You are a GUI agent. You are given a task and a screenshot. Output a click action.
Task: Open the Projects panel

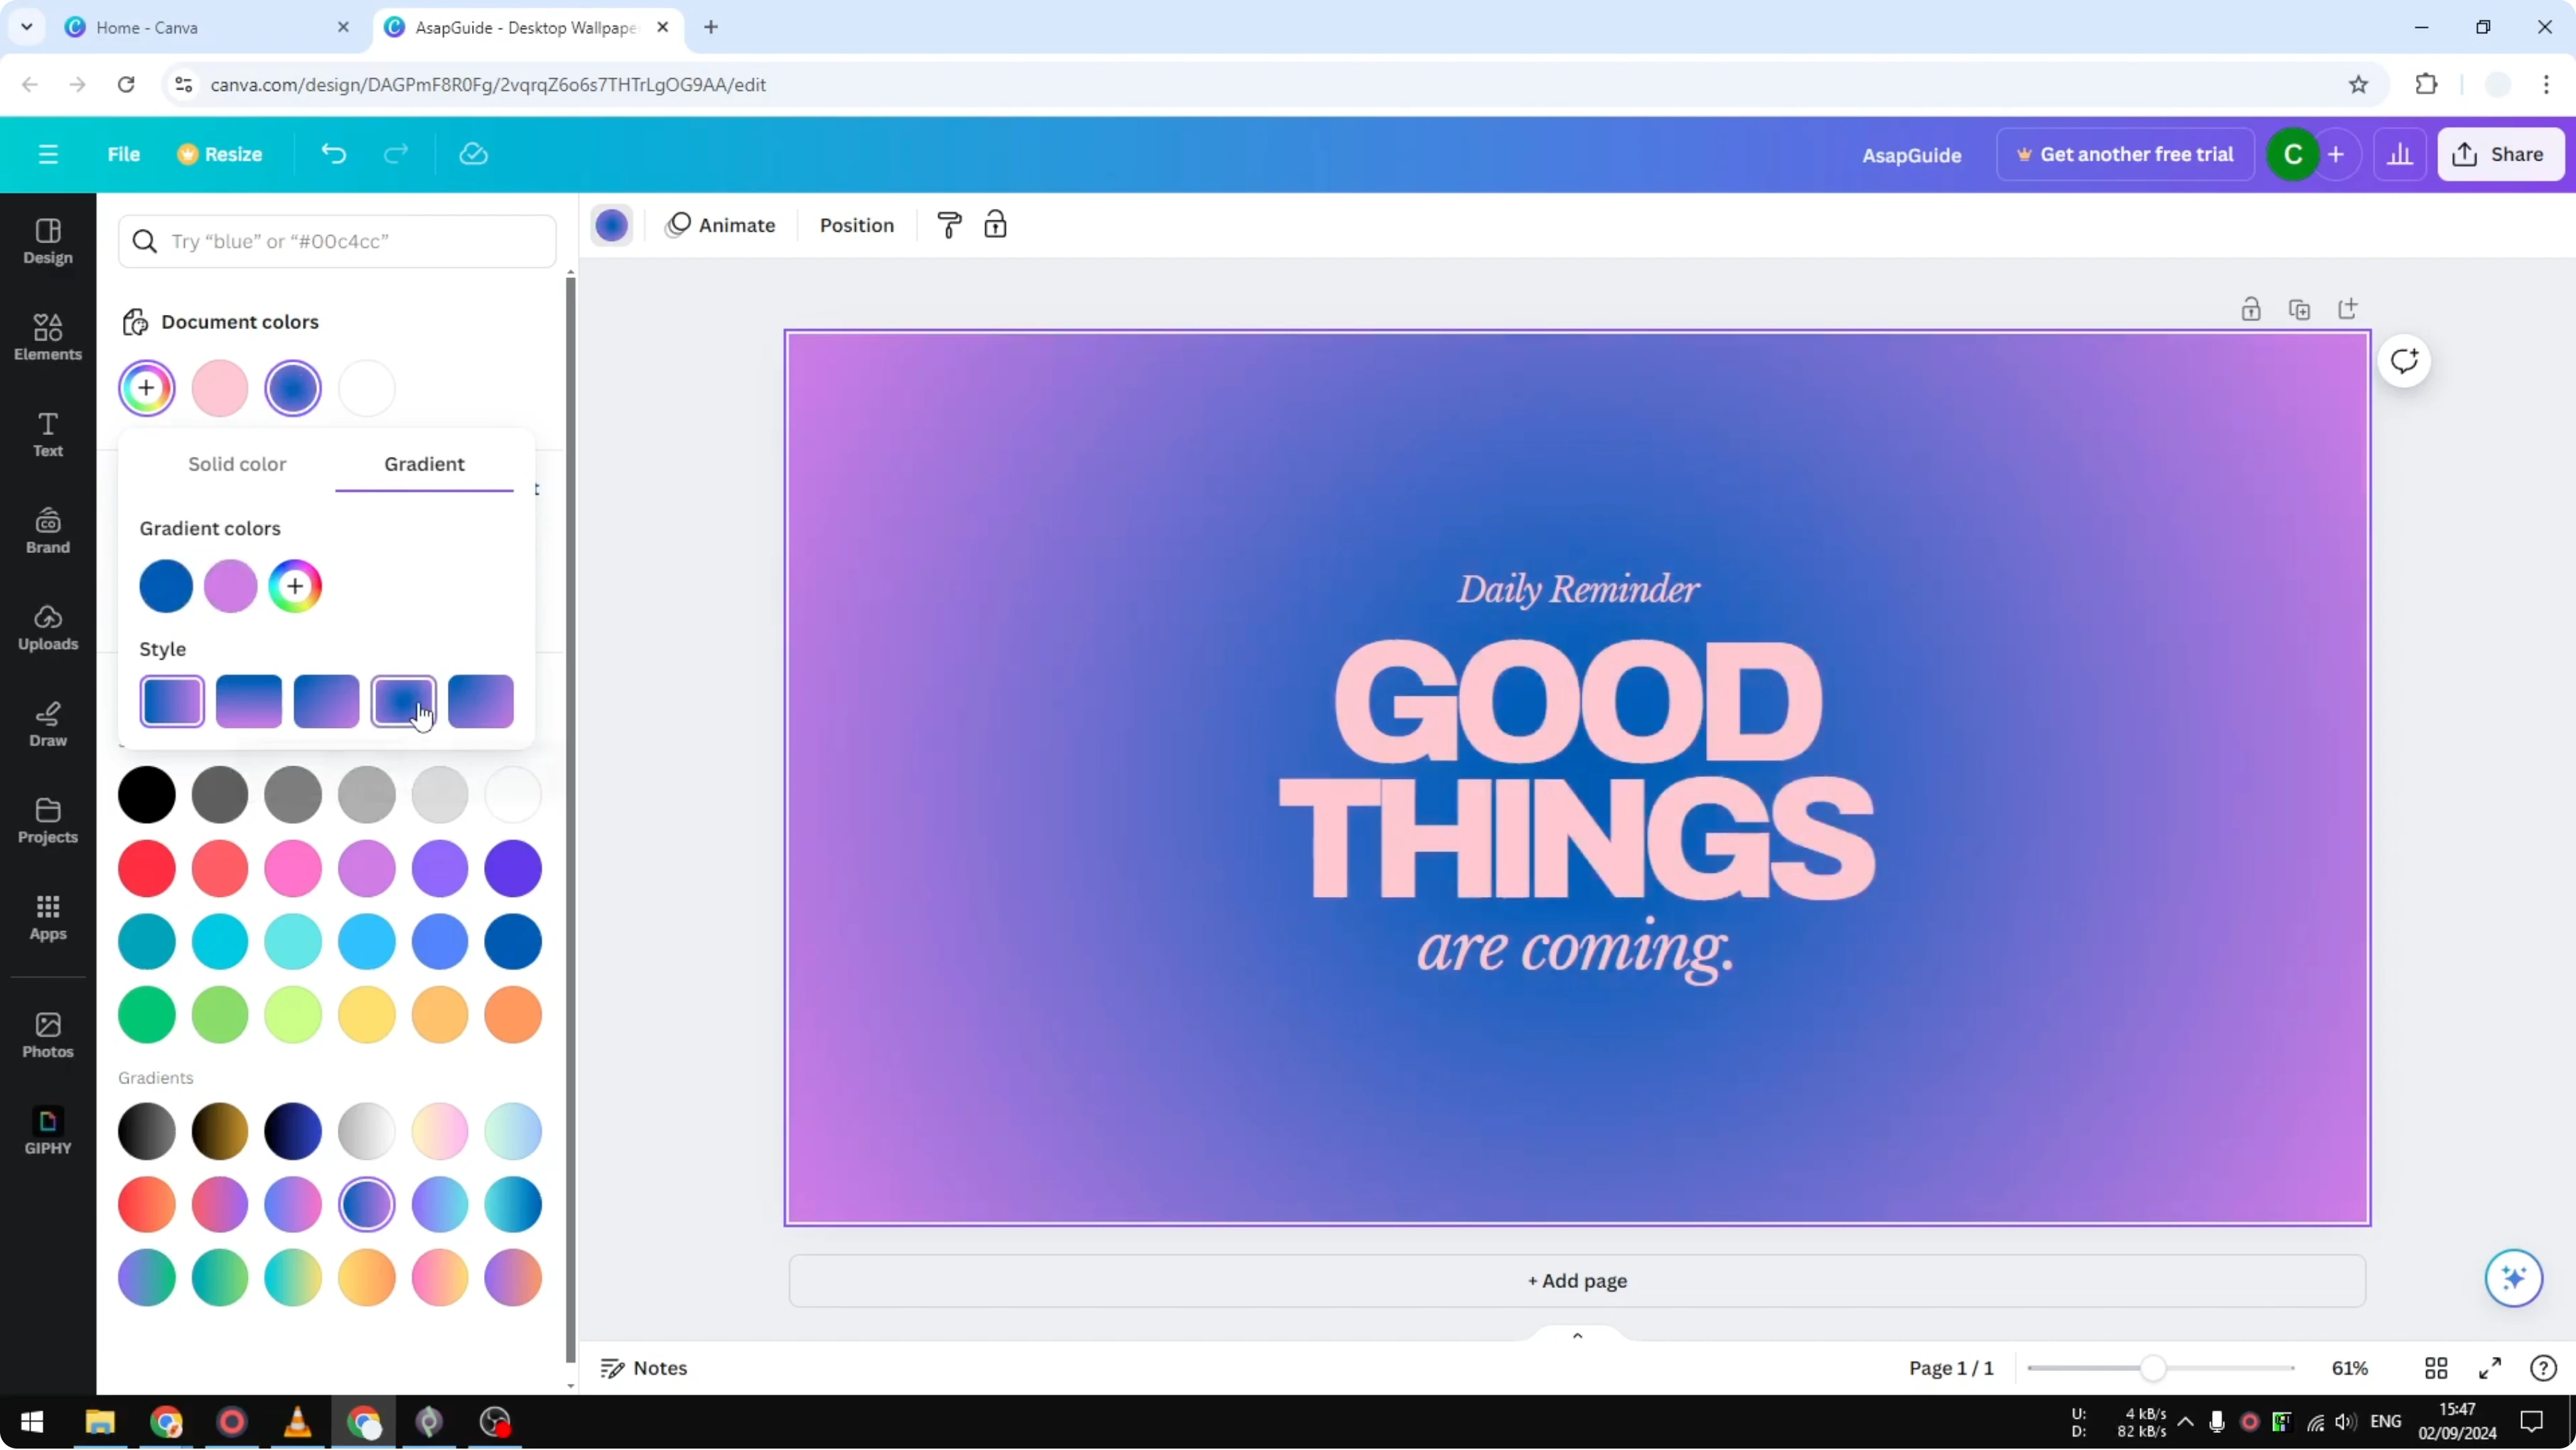click(48, 821)
